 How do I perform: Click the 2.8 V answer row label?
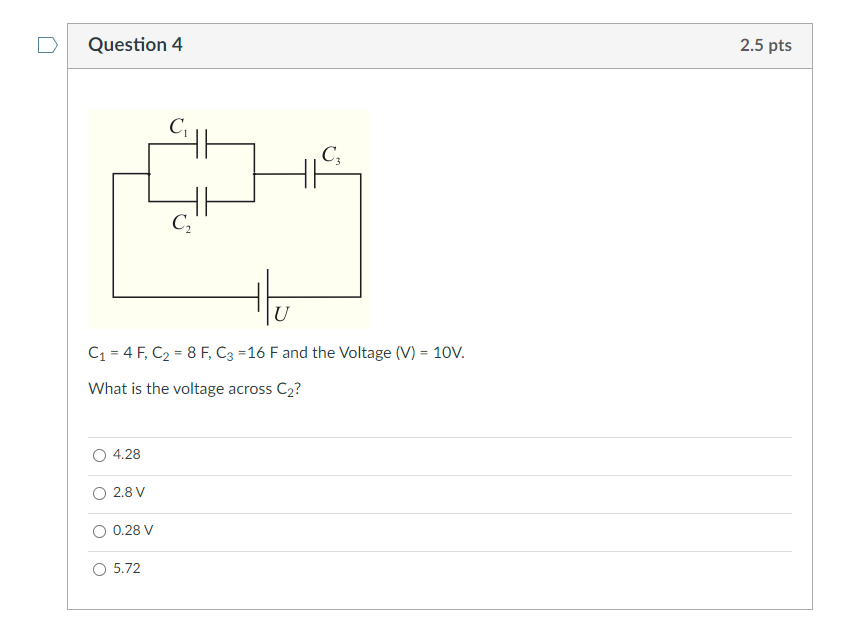[128, 492]
